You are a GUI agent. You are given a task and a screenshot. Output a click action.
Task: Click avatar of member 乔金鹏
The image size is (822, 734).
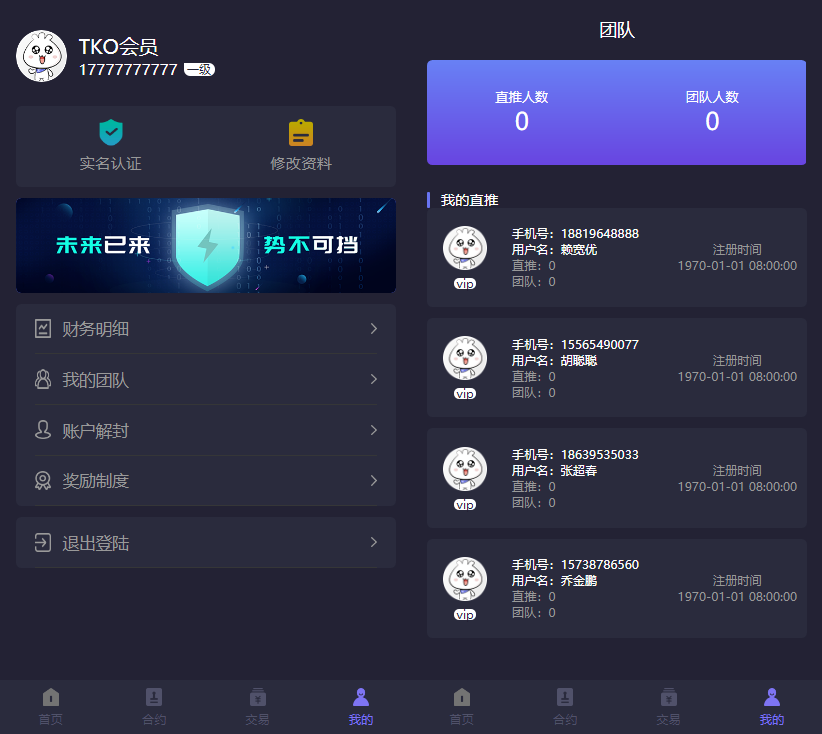pyautogui.click(x=465, y=579)
